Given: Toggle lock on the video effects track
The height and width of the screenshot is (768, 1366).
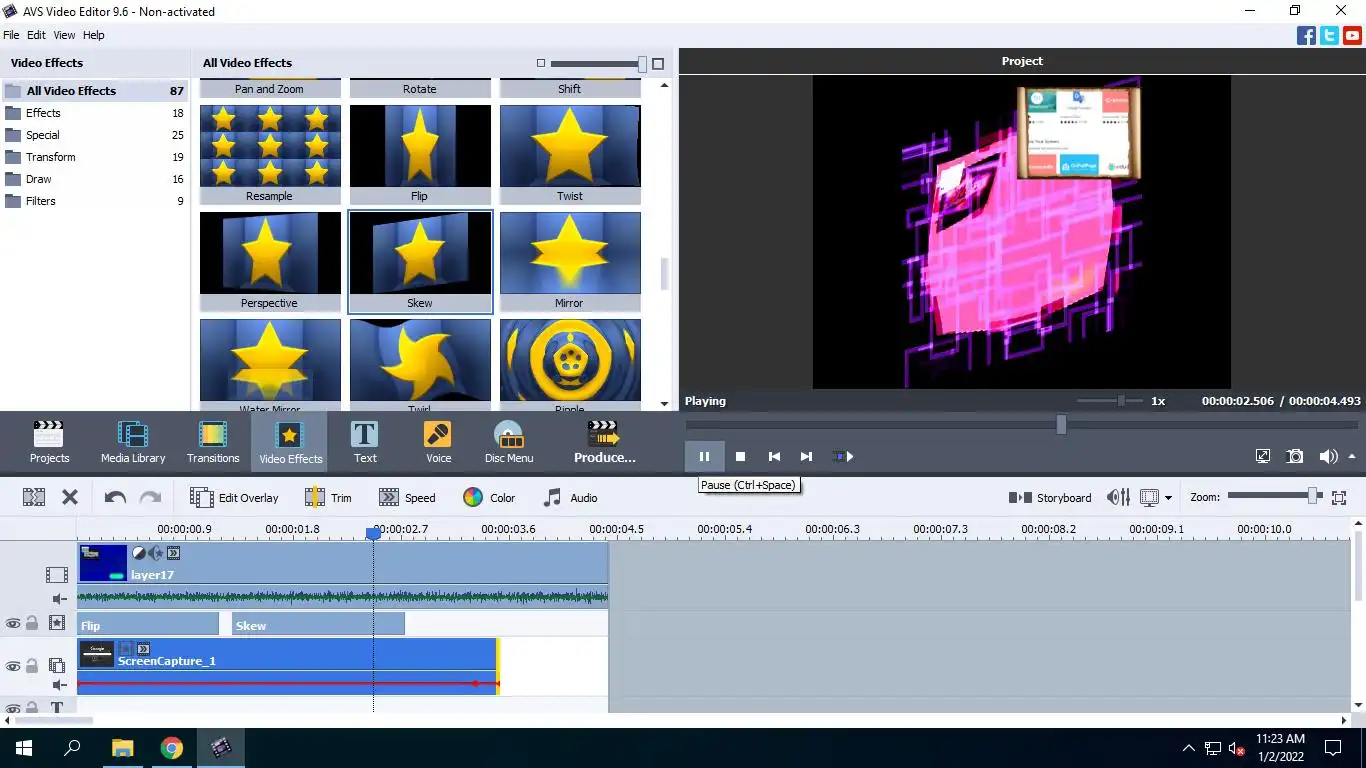Looking at the screenshot, I should 32,623.
